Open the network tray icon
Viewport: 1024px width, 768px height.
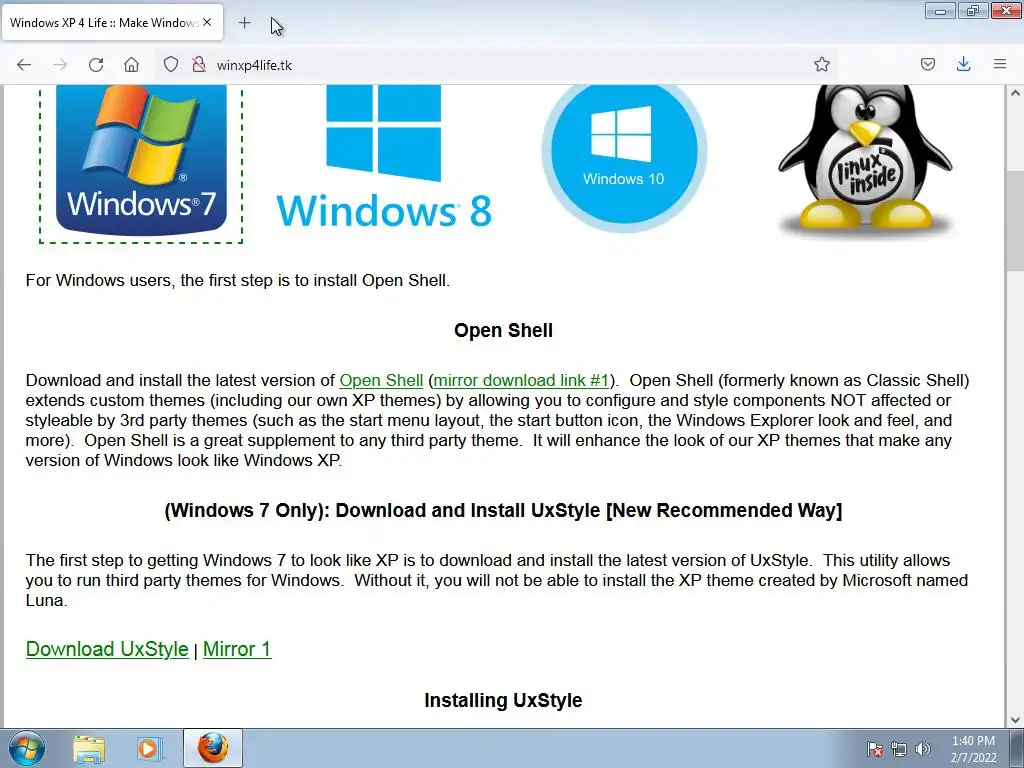pos(899,749)
